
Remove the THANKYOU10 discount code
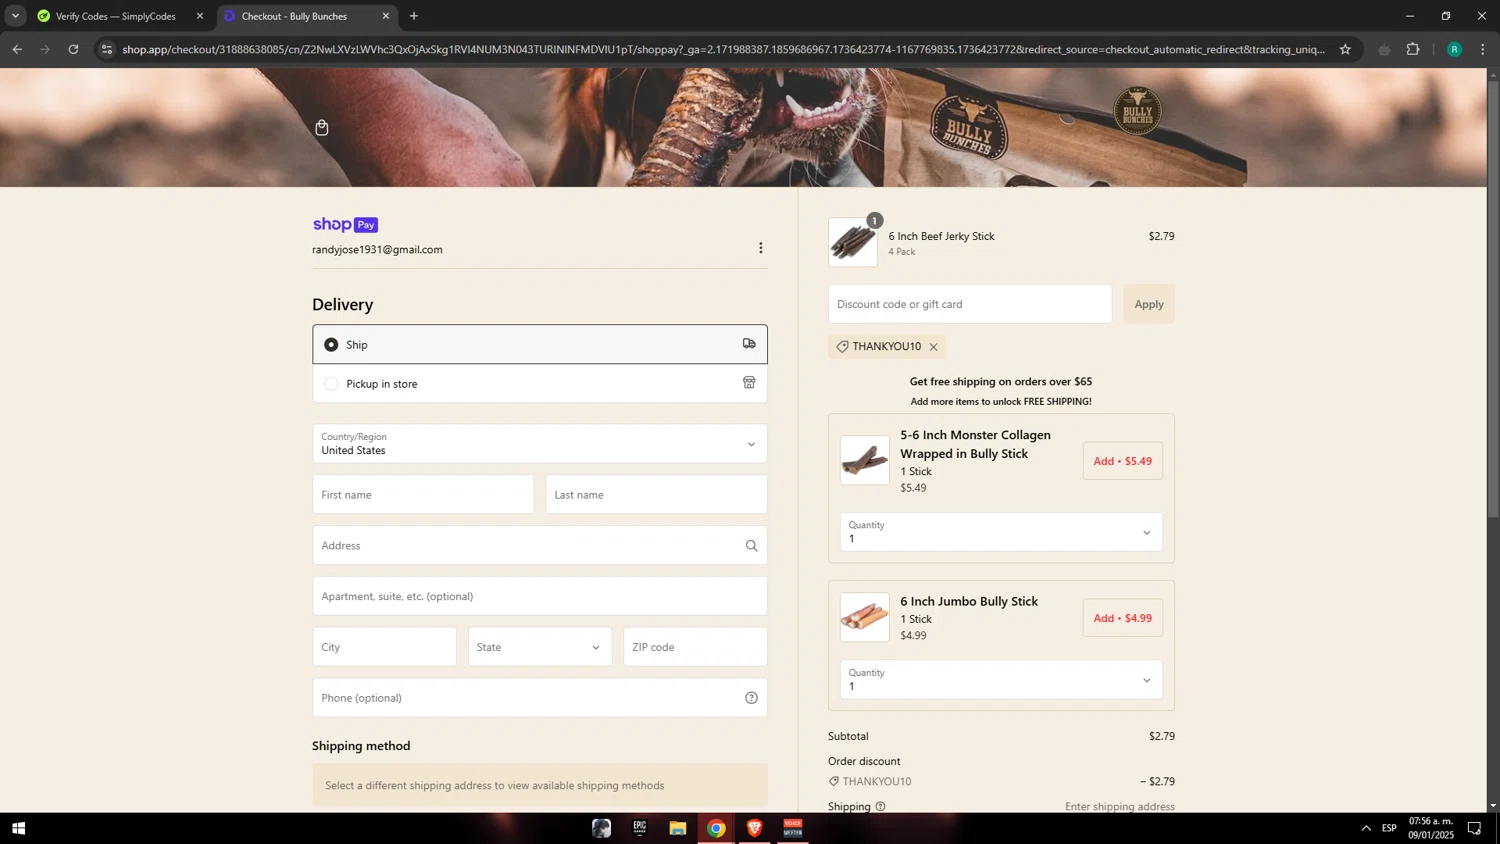[x=933, y=347]
